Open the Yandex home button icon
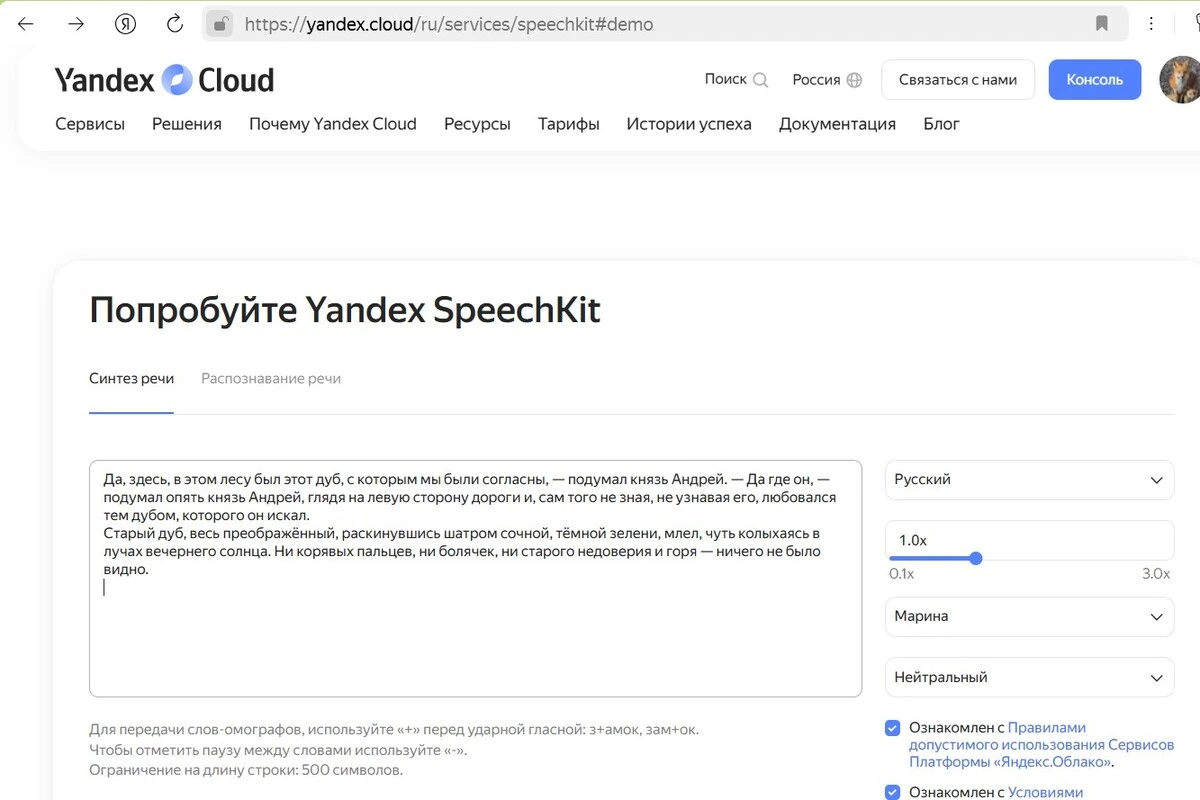Image resolution: width=1200 pixels, height=800 pixels. (125, 24)
